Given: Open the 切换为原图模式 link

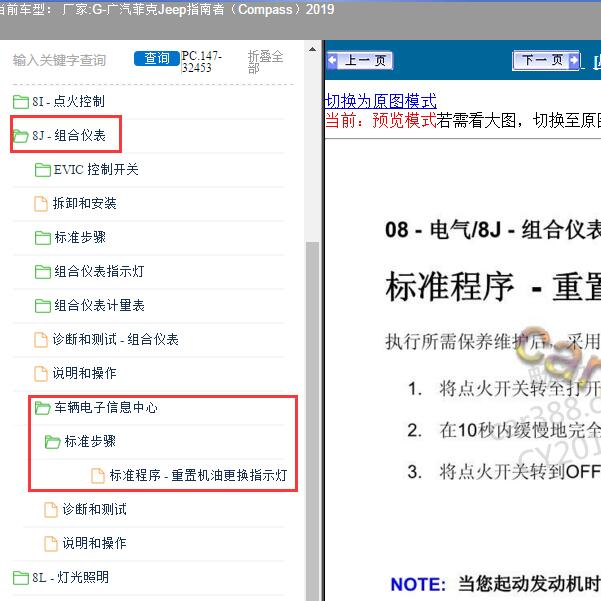Looking at the screenshot, I should click(x=381, y=101).
